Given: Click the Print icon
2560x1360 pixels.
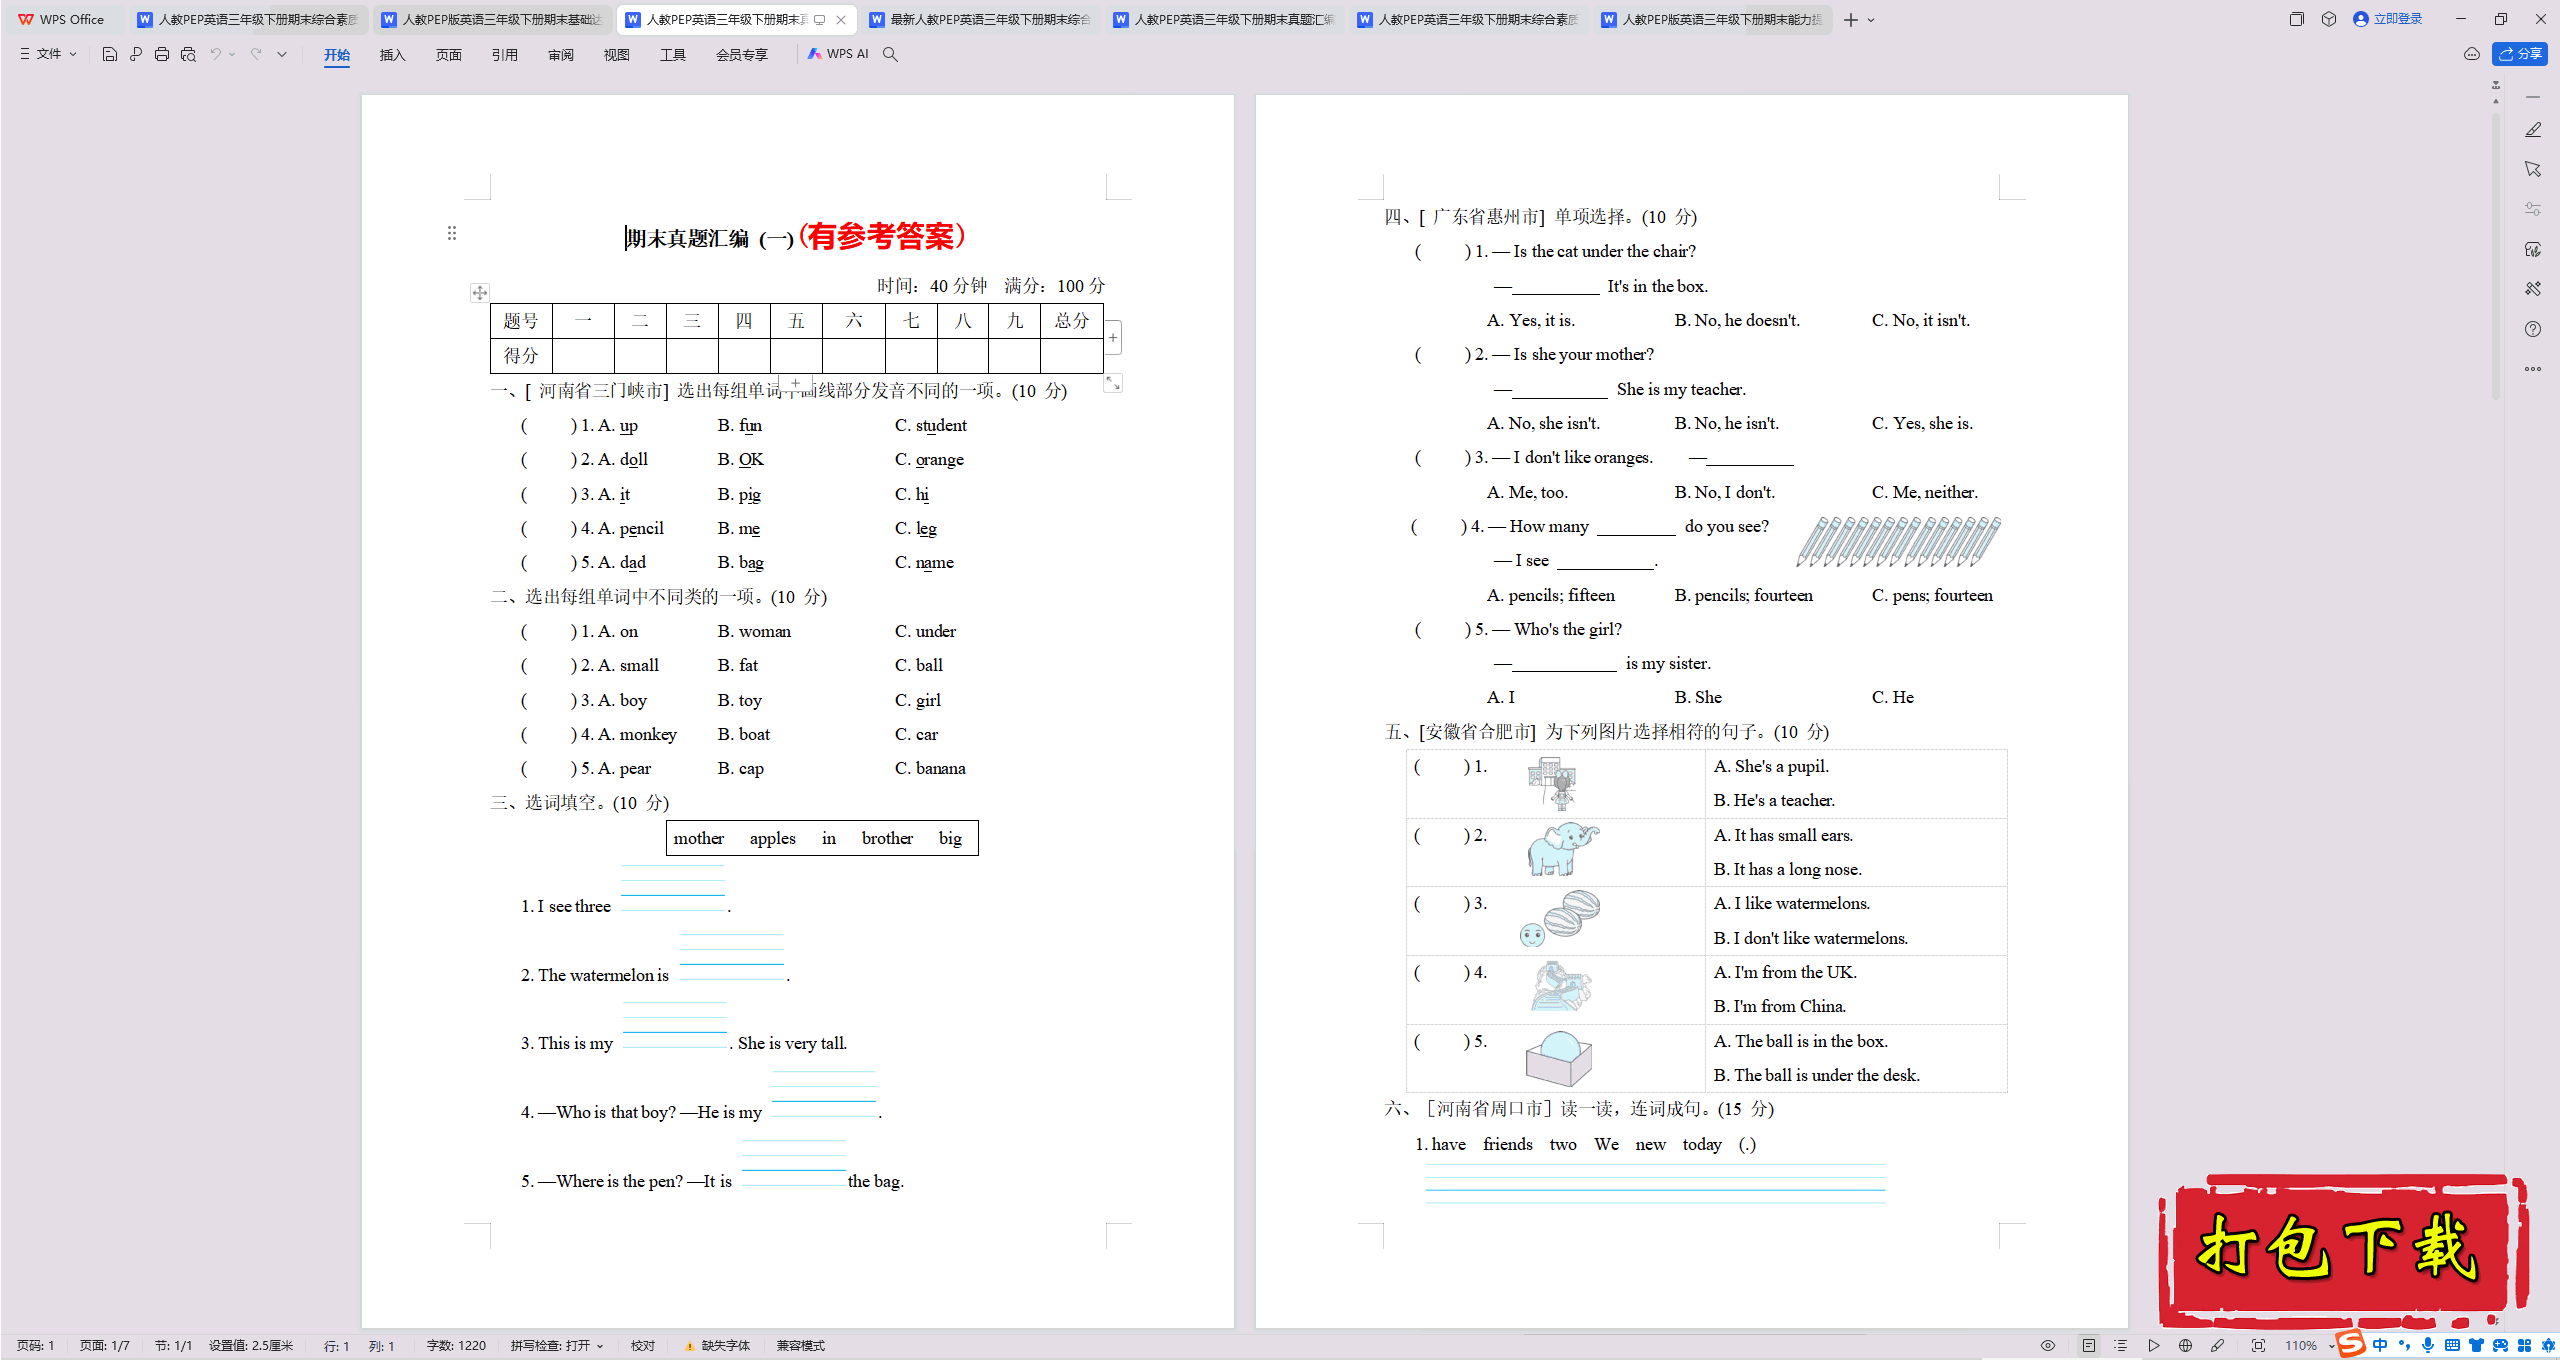Looking at the screenshot, I should click(162, 54).
